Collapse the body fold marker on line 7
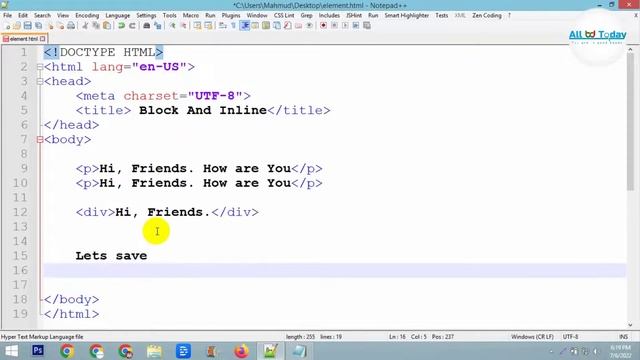The height and width of the screenshot is (360, 640). (x=40, y=140)
